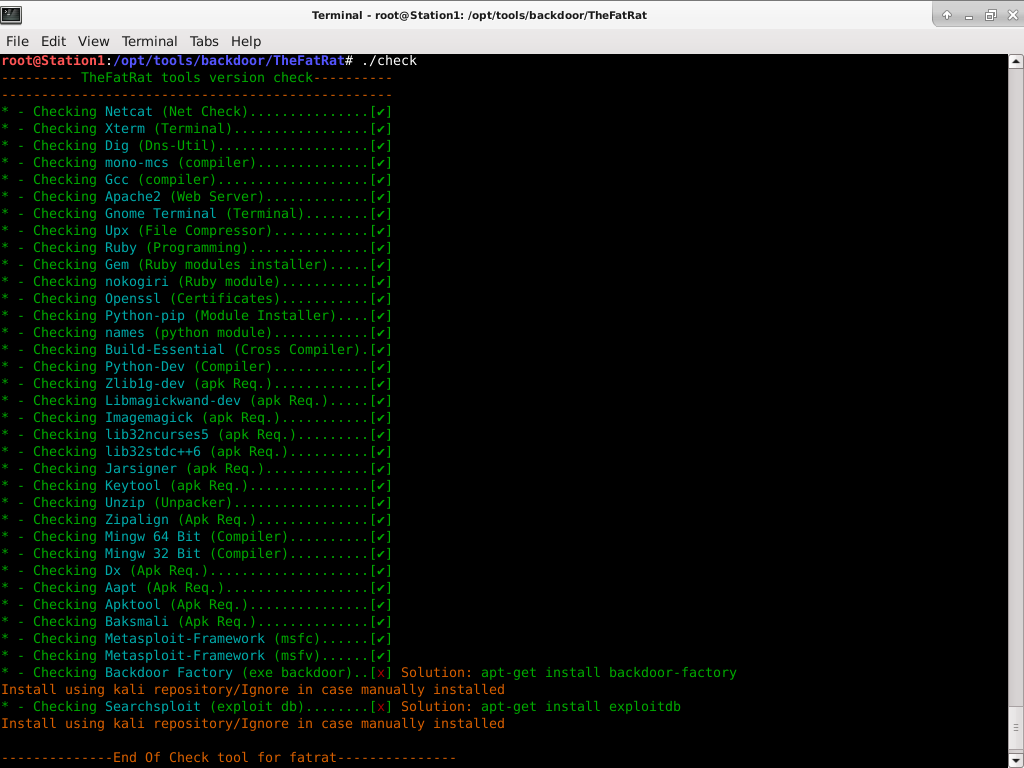Open the Terminal menu

click(149, 41)
